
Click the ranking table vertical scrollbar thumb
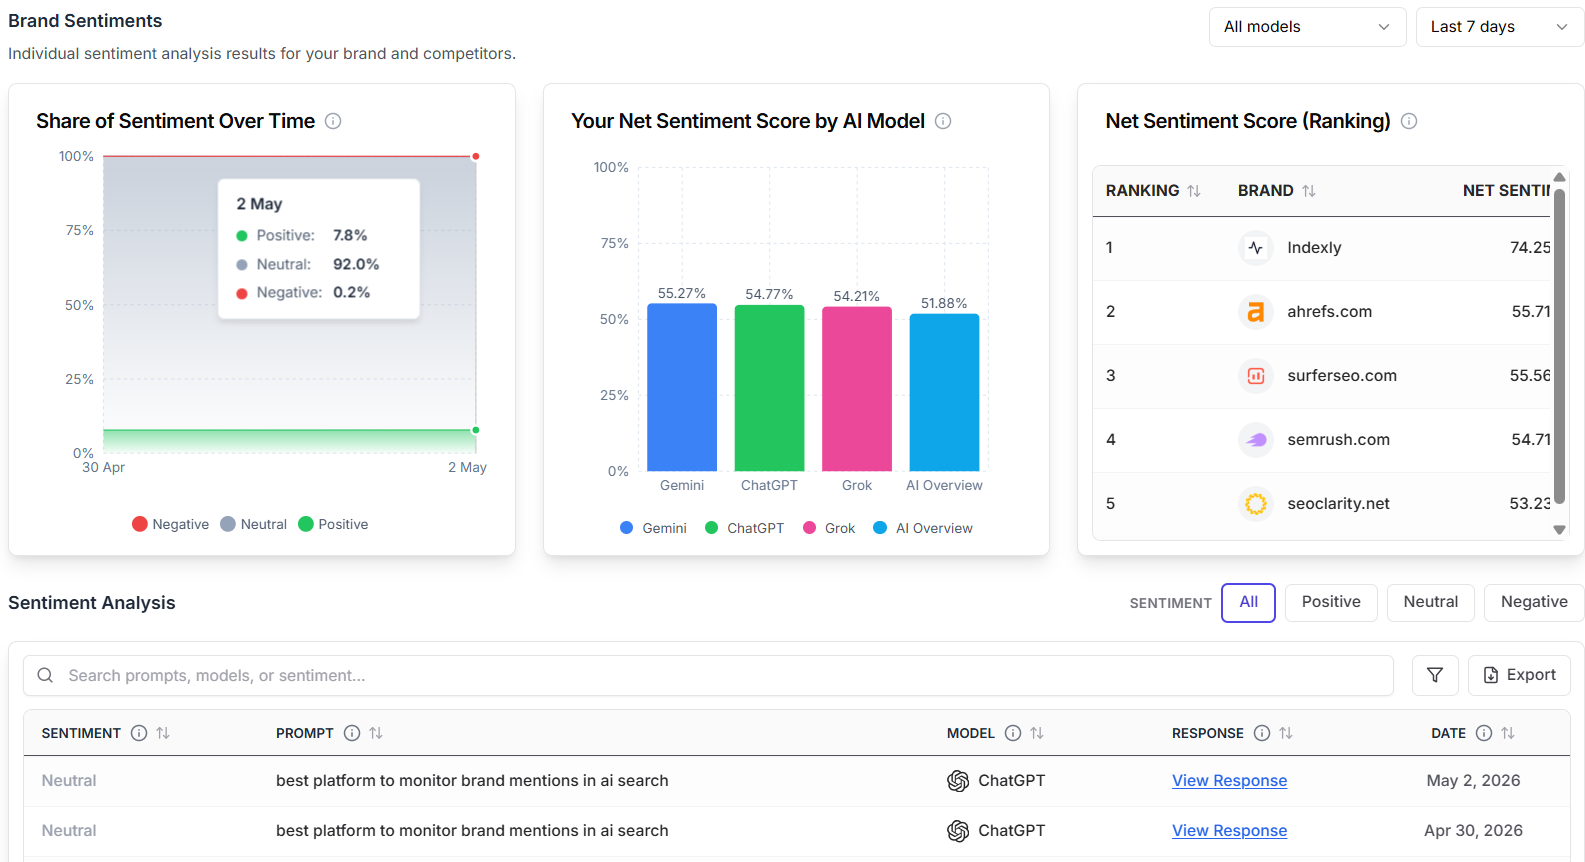(1559, 346)
